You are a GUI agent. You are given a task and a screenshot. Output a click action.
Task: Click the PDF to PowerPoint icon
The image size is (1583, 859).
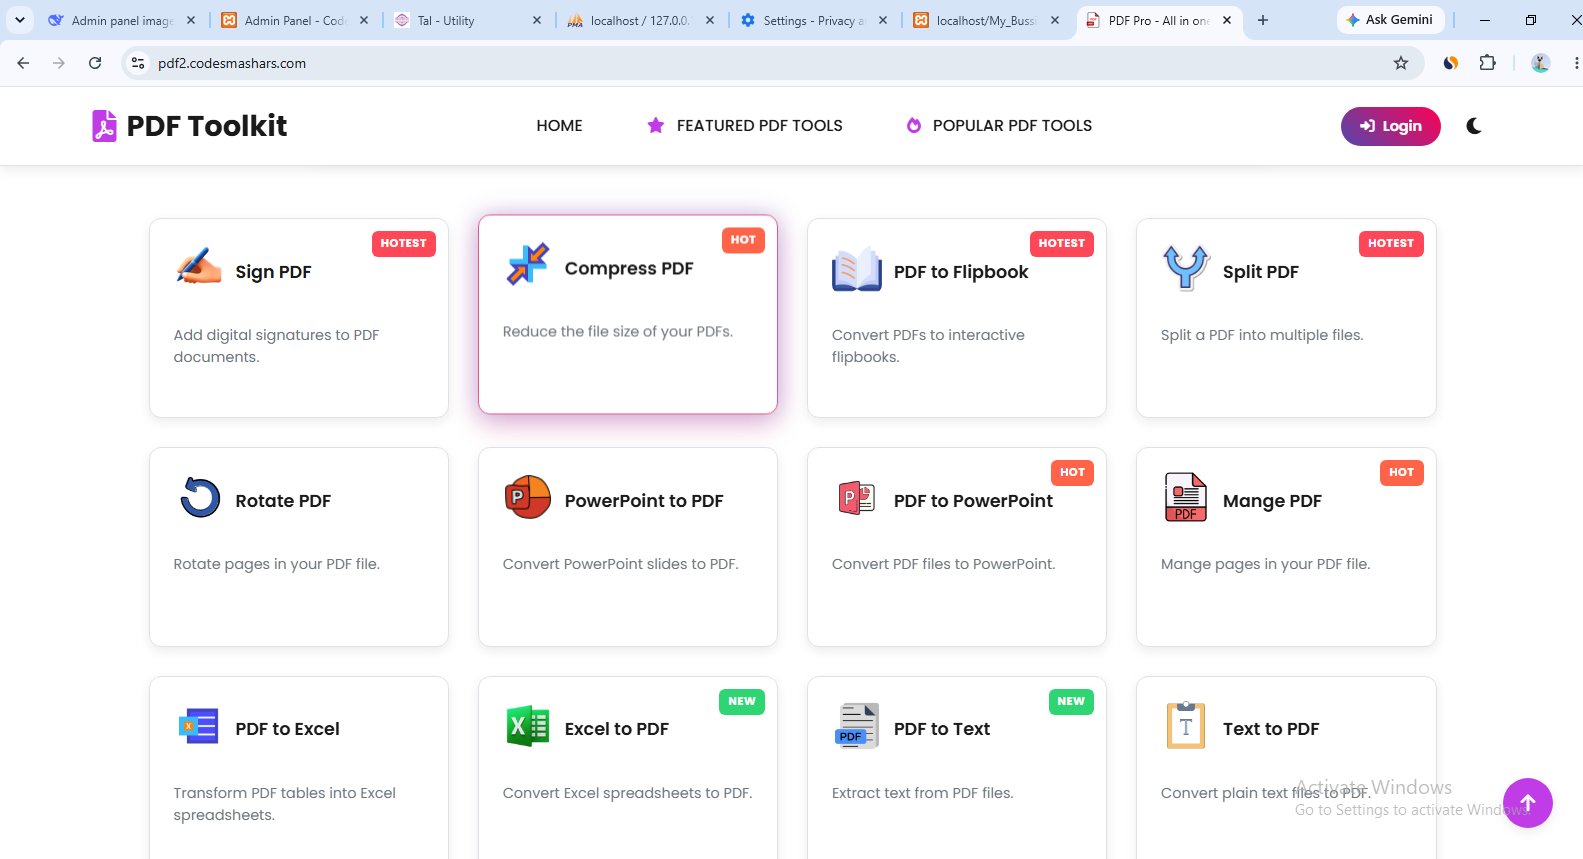[x=857, y=497]
